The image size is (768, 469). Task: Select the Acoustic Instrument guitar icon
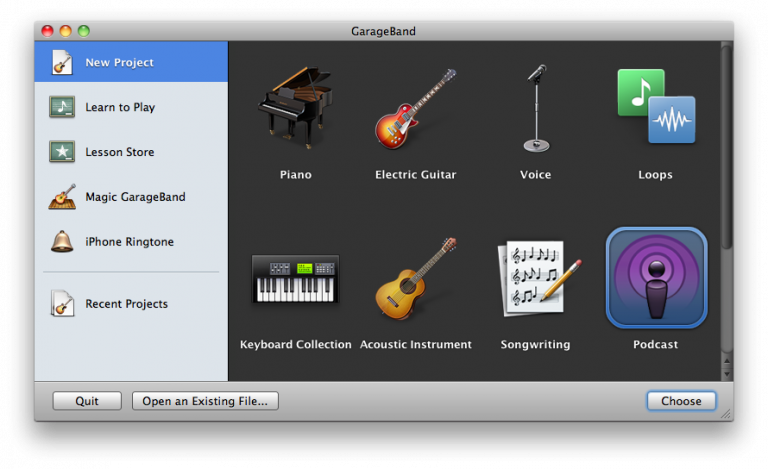[415, 279]
